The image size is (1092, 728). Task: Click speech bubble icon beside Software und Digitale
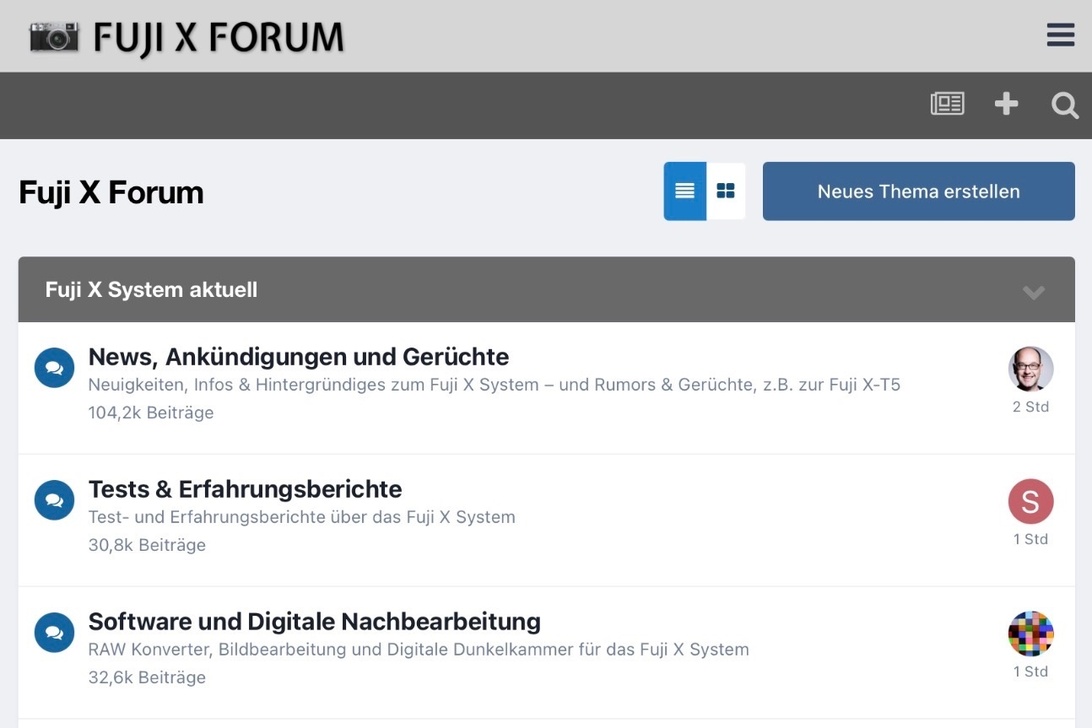54,633
